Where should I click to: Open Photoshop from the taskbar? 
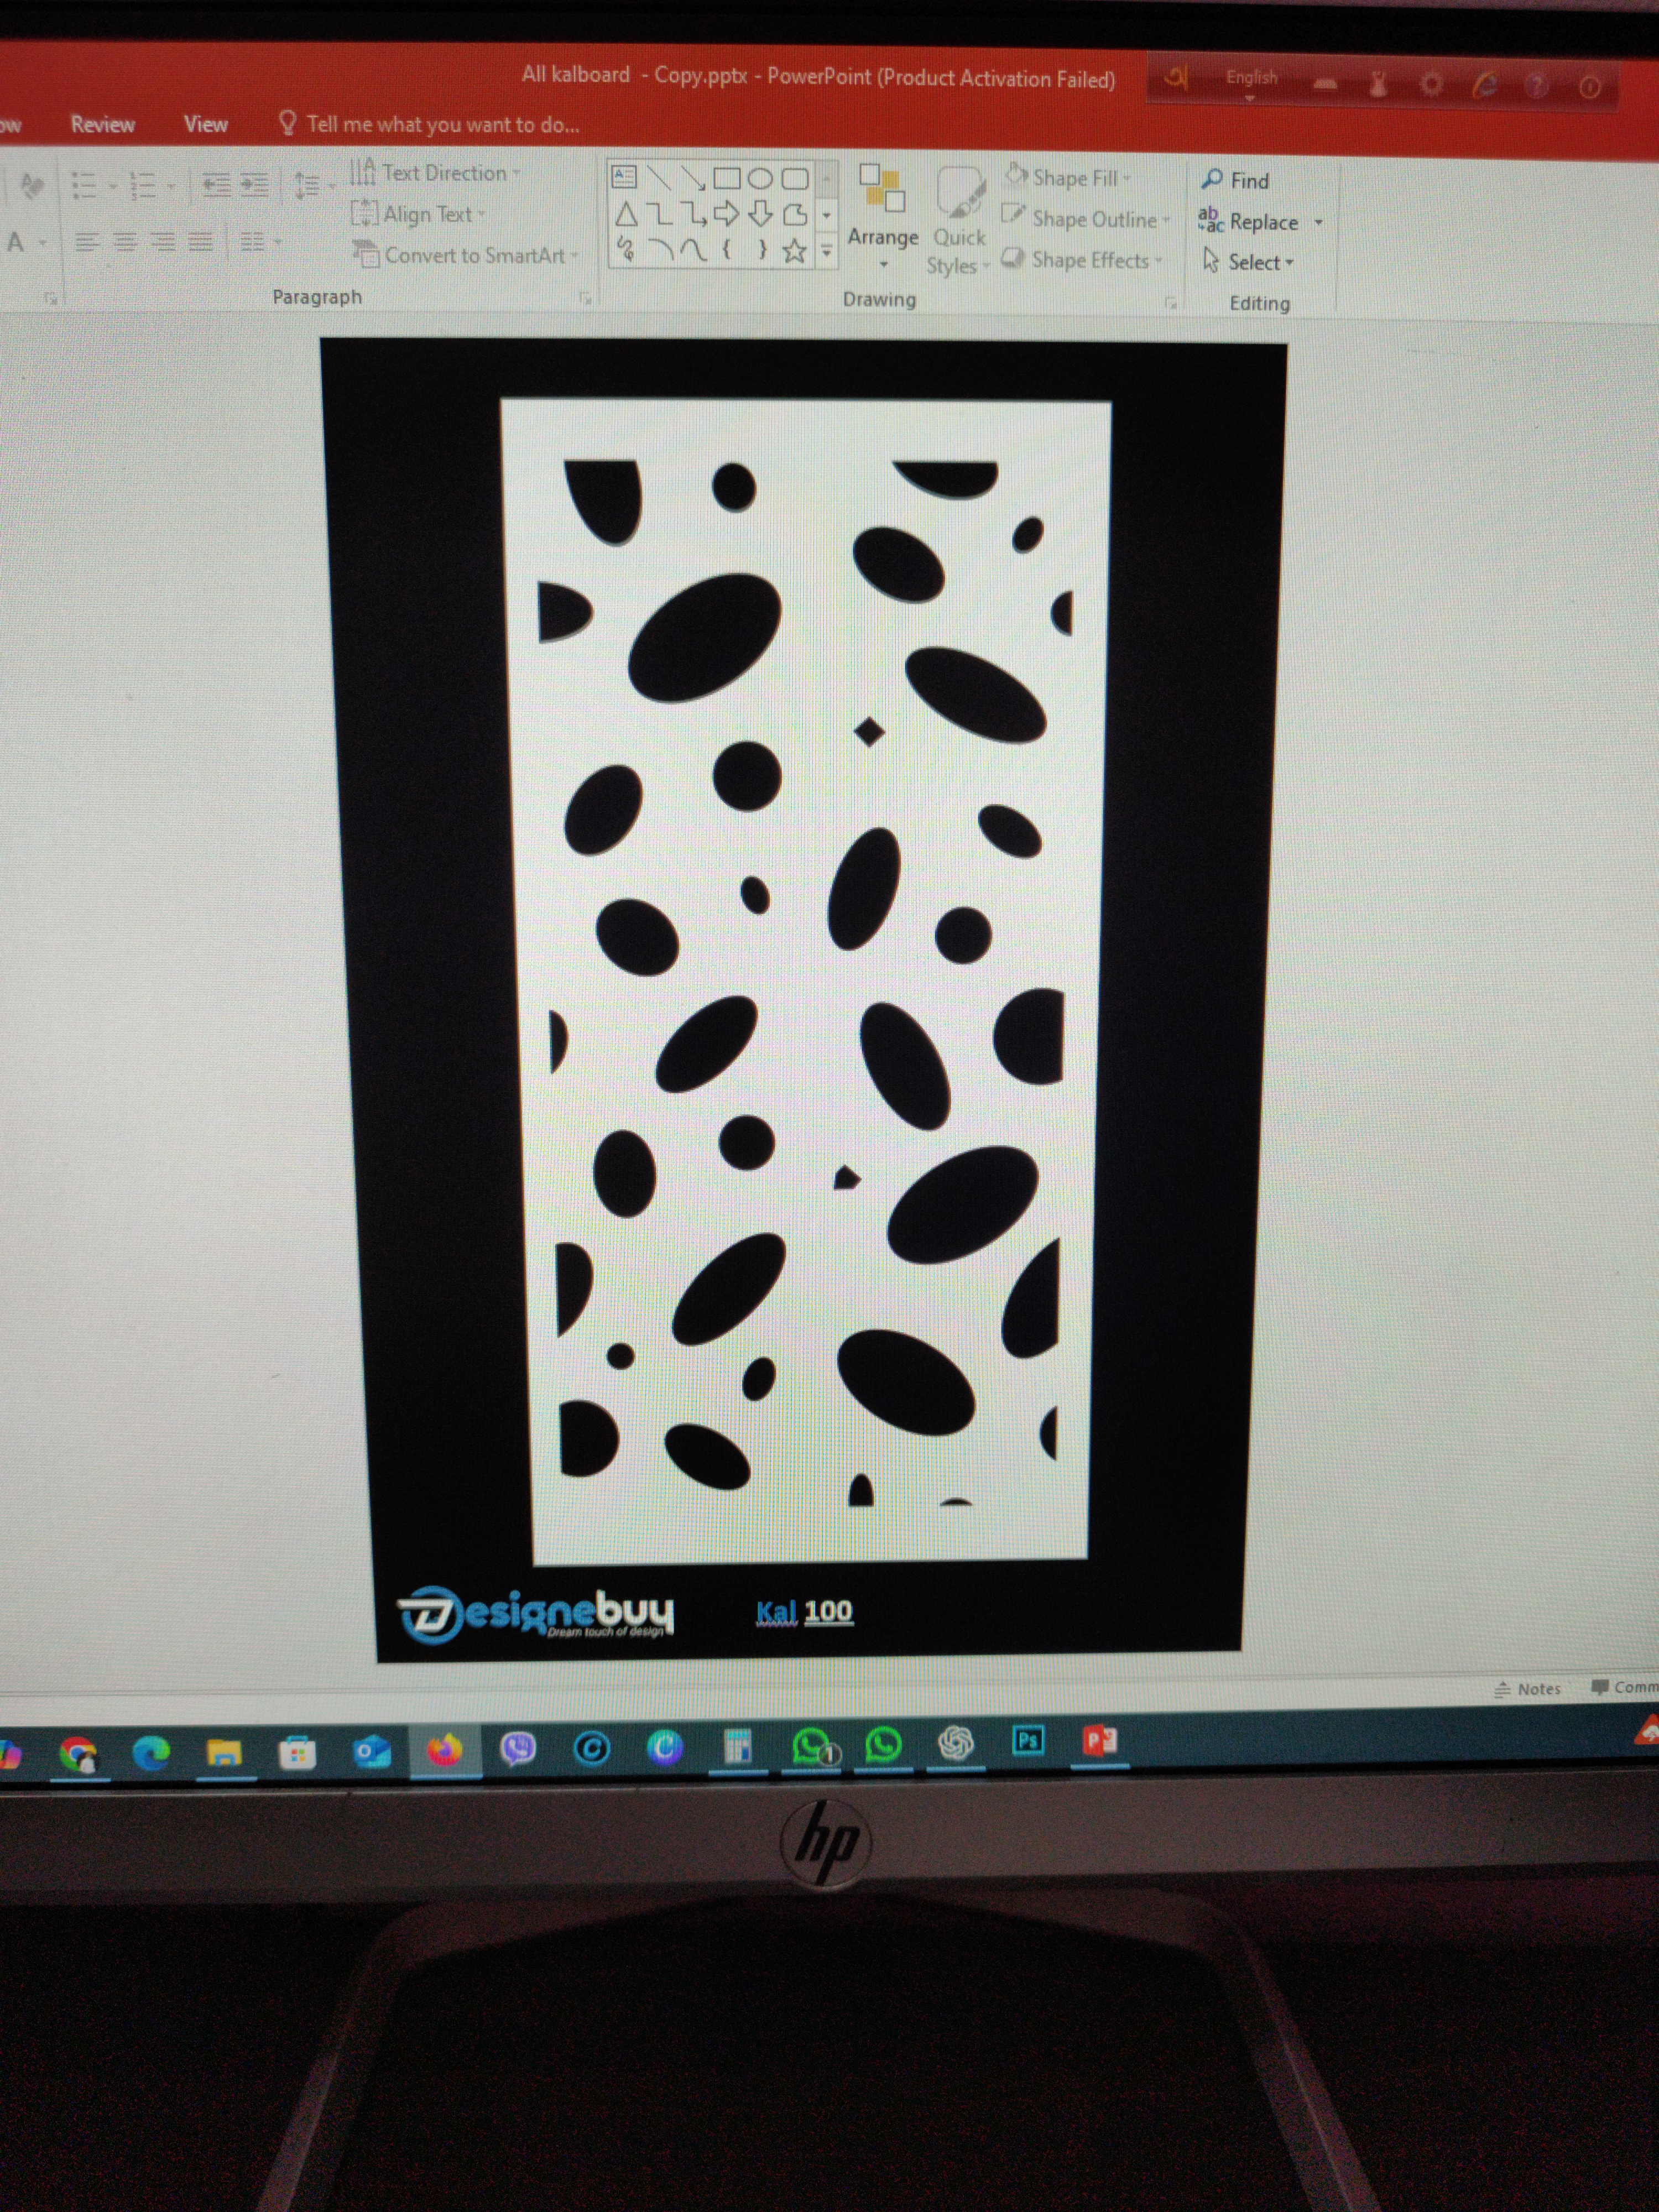coord(1028,1740)
